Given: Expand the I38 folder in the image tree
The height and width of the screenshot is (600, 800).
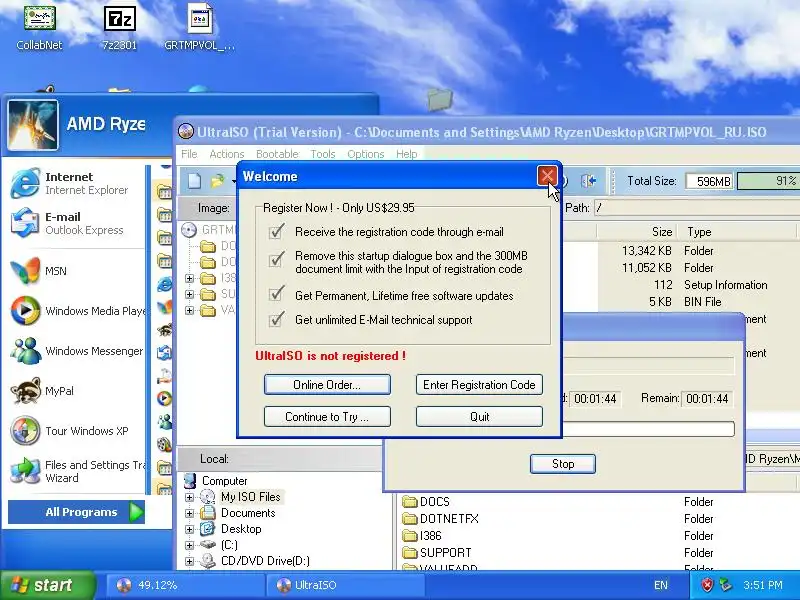Looking at the screenshot, I should tap(189, 278).
